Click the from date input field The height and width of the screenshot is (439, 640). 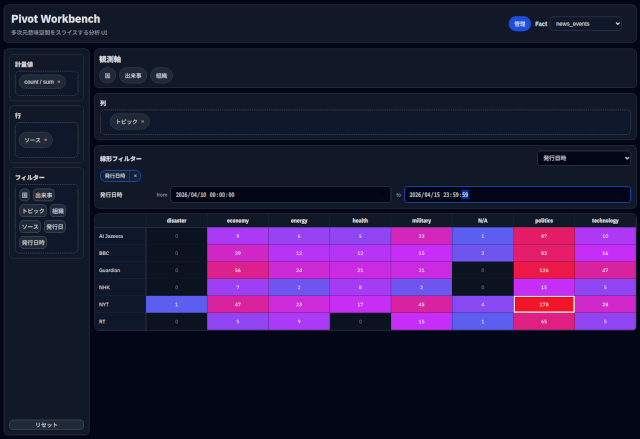281,195
